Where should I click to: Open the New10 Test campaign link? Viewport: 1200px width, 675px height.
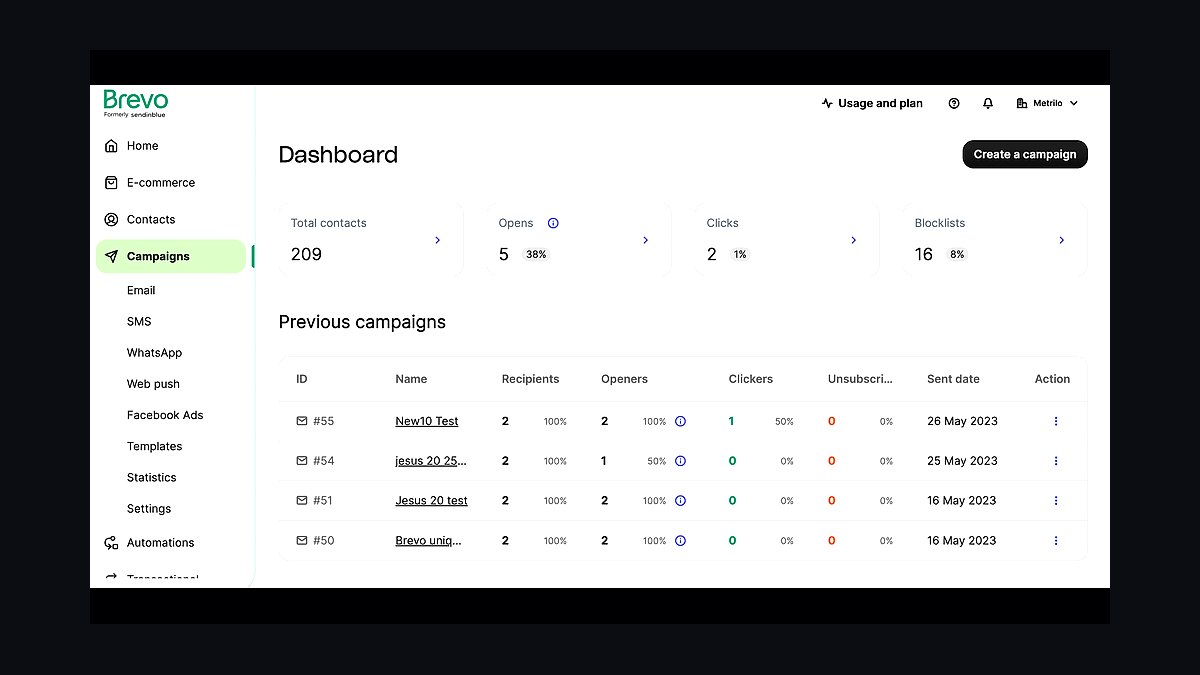point(427,421)
